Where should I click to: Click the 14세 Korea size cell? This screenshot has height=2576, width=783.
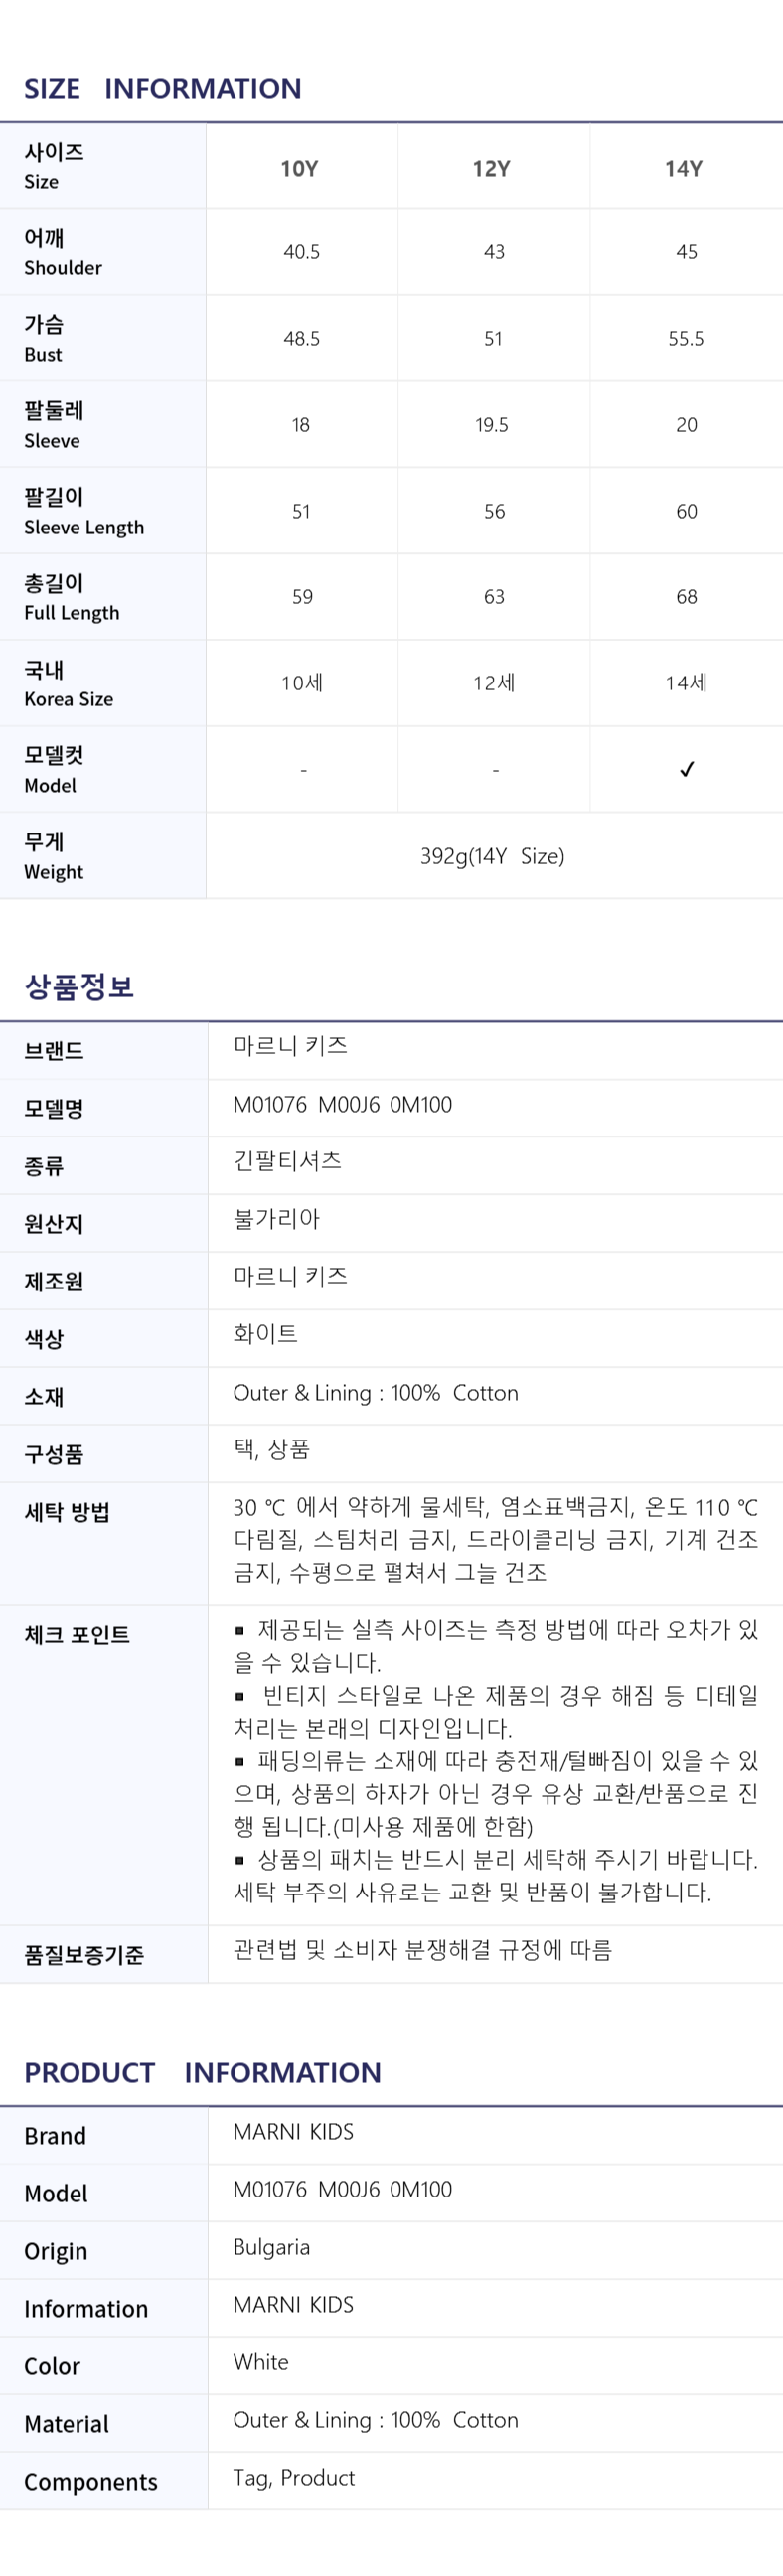[686, 683]
